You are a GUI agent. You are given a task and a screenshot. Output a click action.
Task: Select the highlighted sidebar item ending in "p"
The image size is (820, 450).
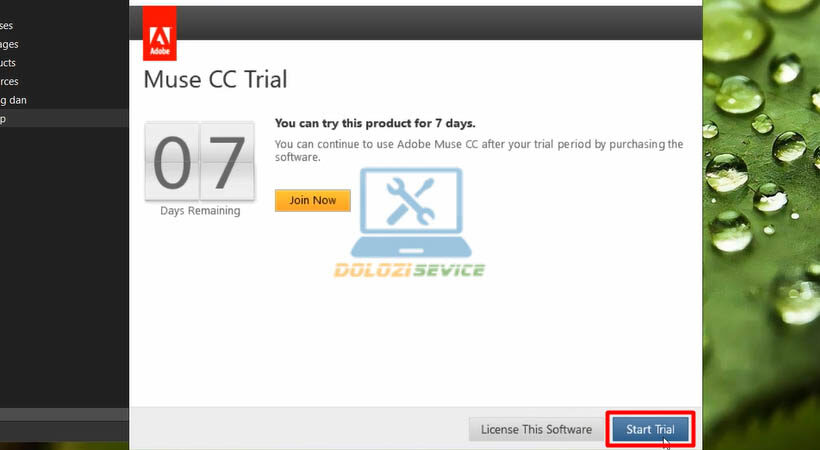pos(64,118)
